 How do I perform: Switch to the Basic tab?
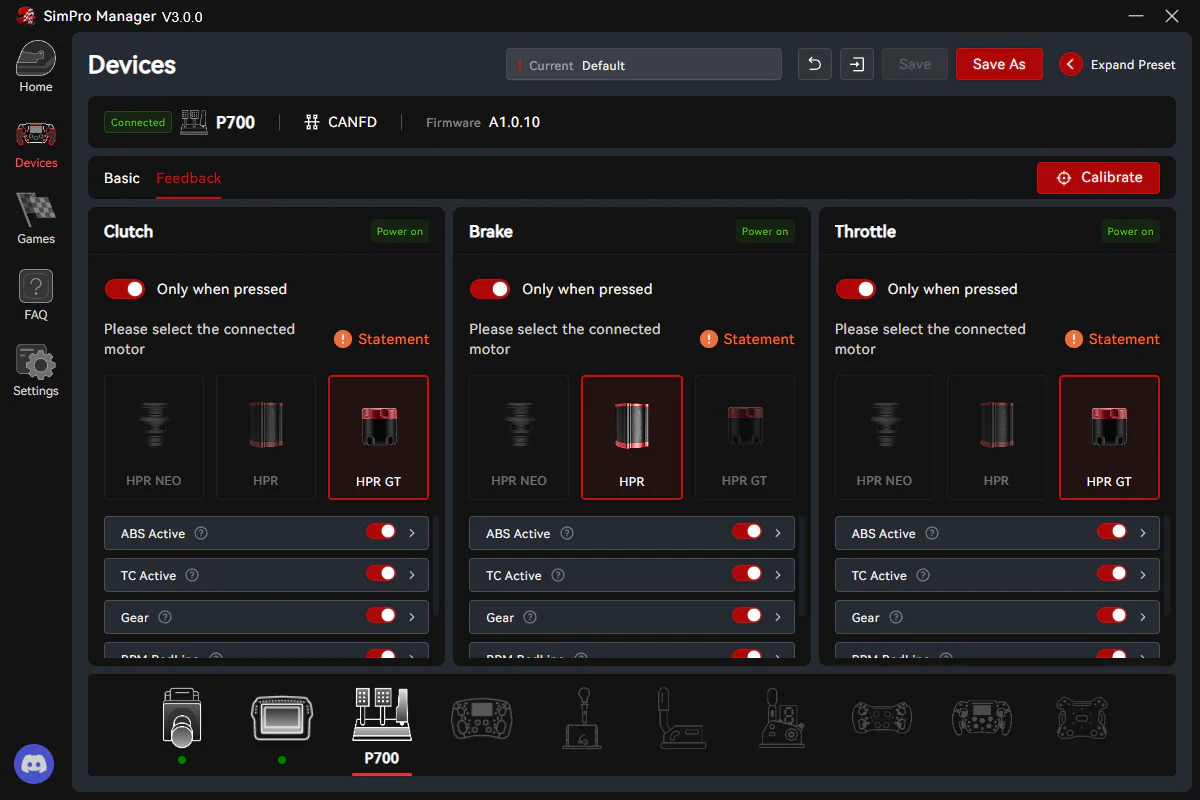tap(122, 178)
